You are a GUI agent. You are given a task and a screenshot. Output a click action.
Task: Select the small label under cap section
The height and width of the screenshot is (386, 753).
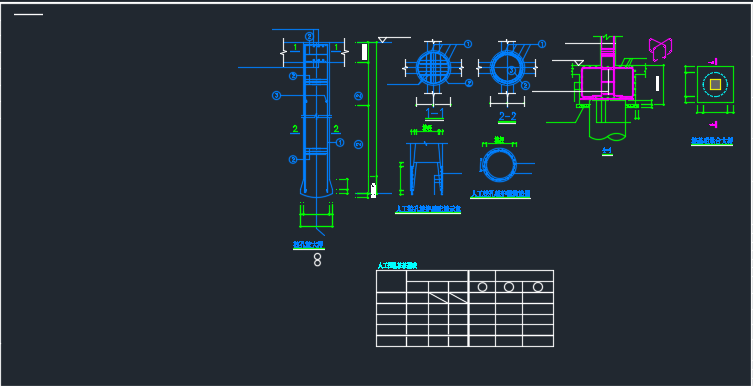[x=607, y=152]
